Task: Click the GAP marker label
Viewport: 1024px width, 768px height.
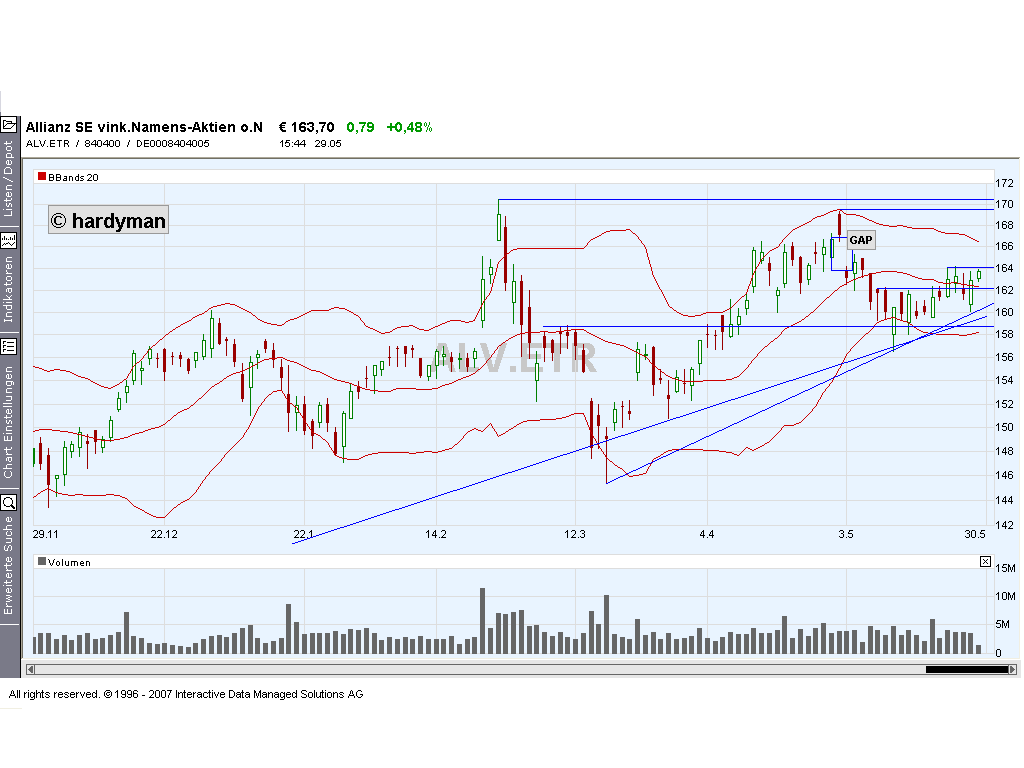Action: pyautogui.click(x=861, y=240)
